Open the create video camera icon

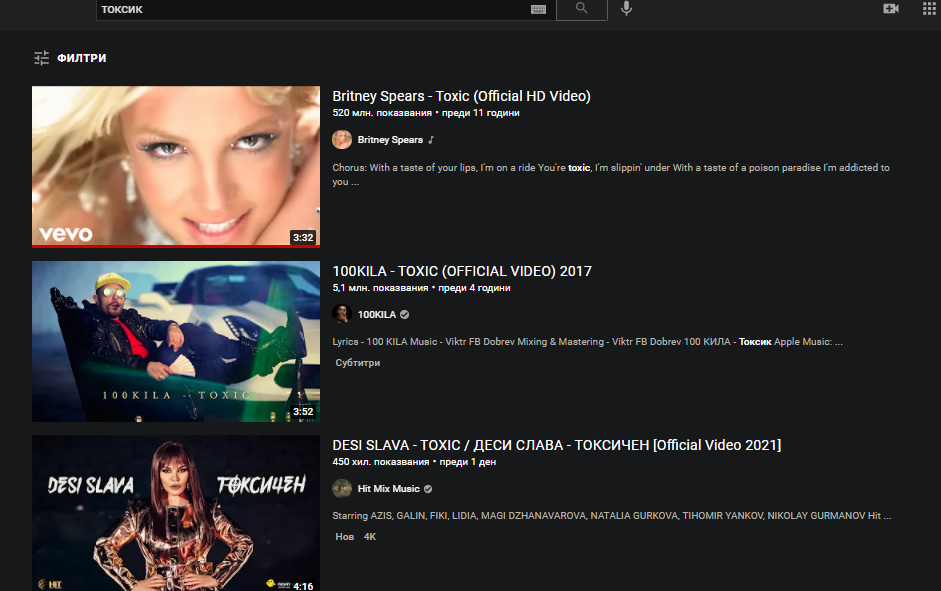pos(891,8)
